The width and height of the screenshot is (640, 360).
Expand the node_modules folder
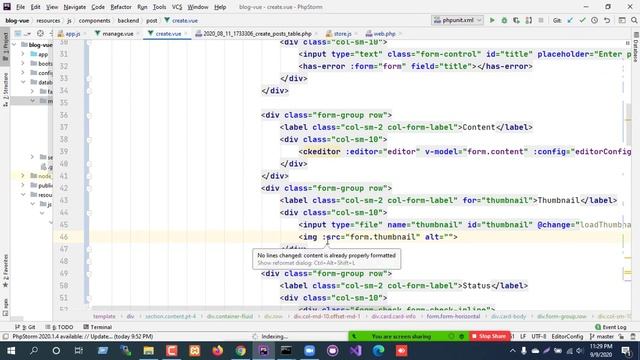23,176
